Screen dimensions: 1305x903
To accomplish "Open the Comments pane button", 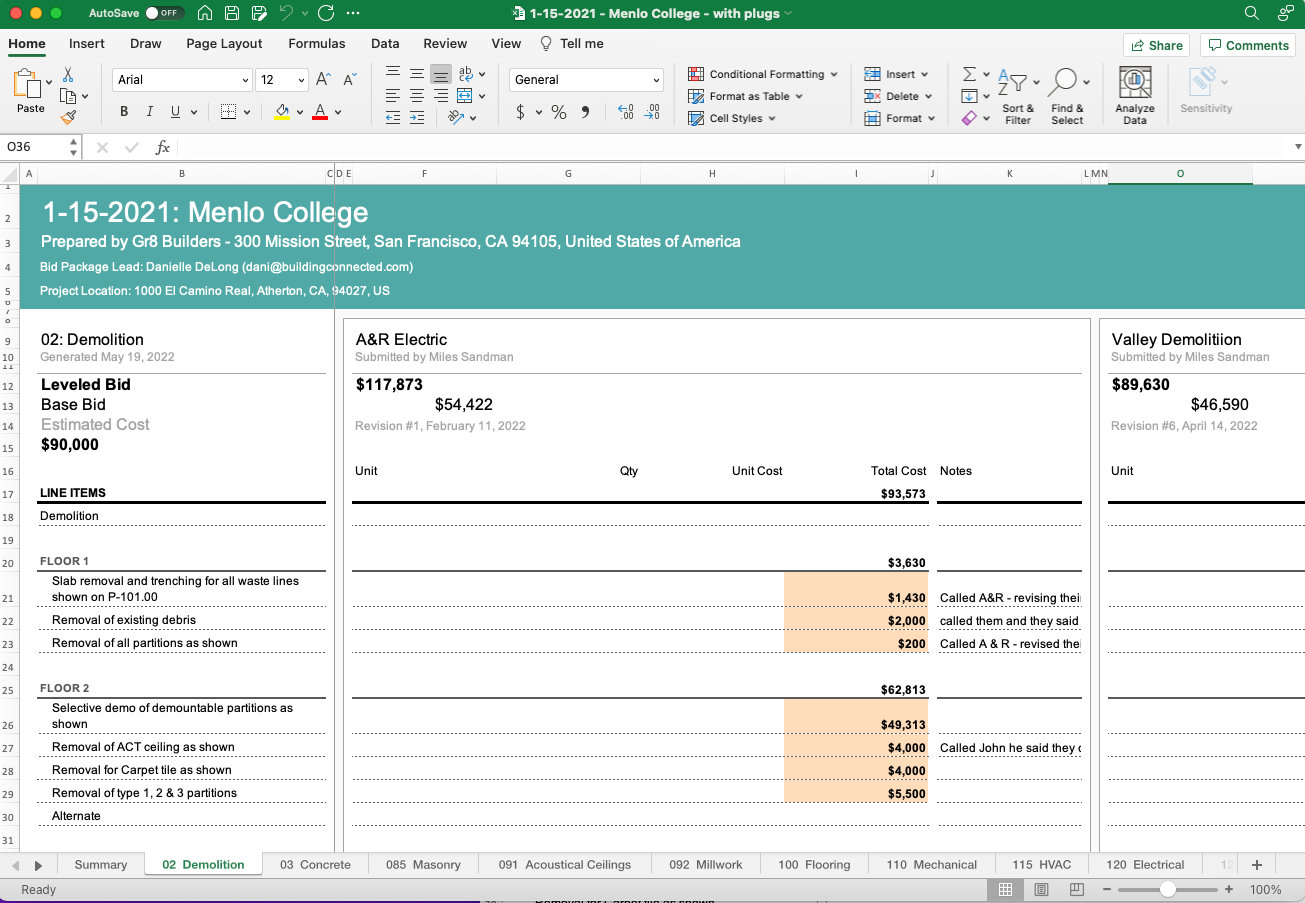I will tap(1248, 45).
